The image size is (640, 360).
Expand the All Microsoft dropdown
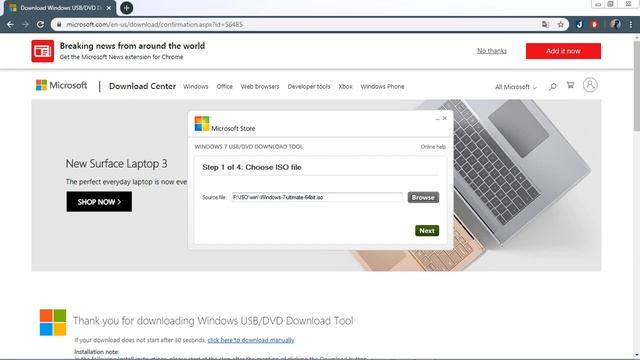[516, 87]
